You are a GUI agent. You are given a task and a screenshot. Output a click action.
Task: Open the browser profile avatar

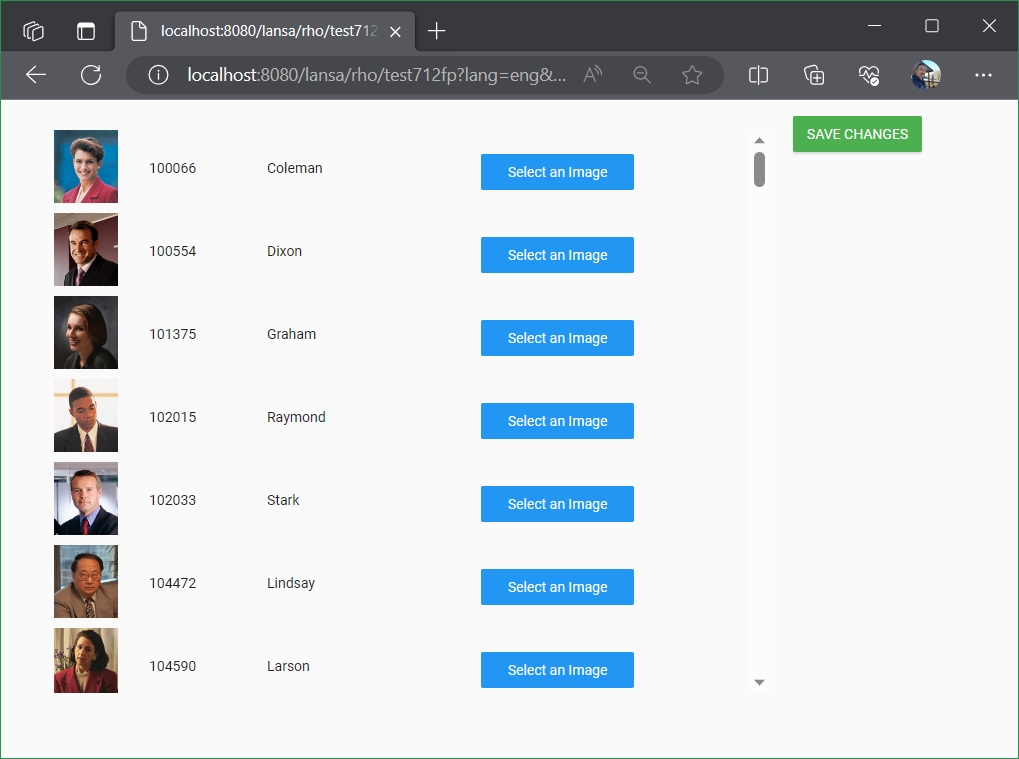(x=926, y=75)
